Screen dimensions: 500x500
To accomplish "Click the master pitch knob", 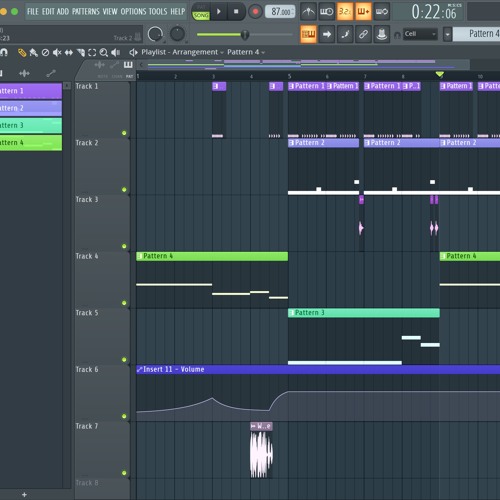I will point(177,34).
